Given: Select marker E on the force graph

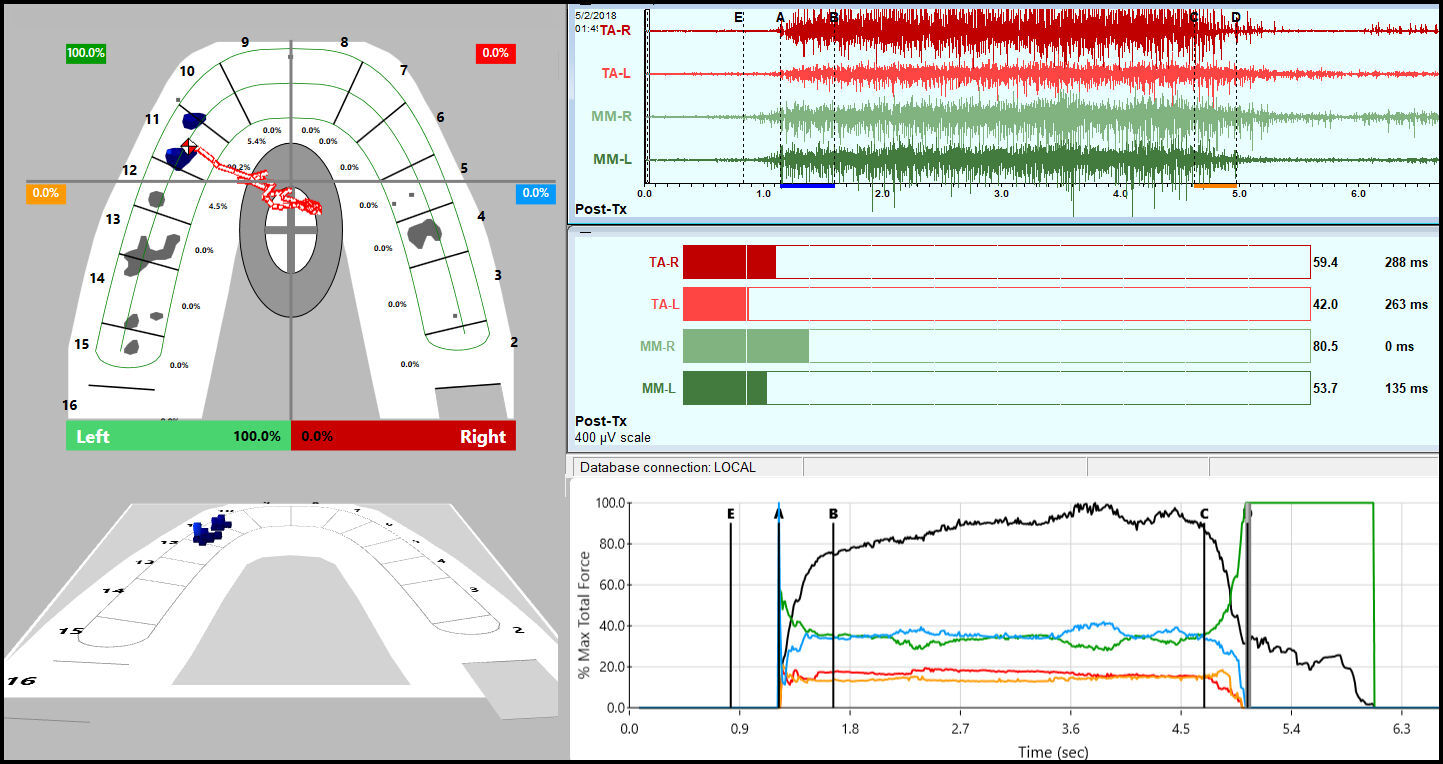Looking at the screenshot, I should click(731, 512).
